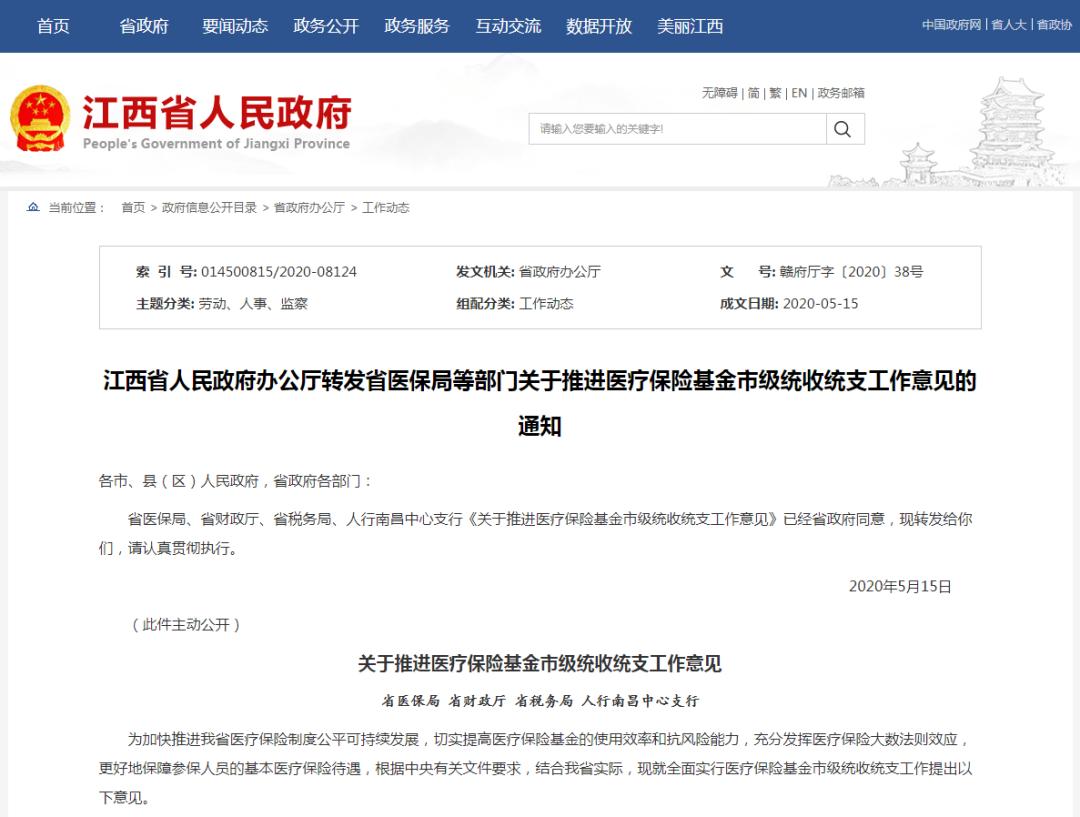This screenshot has height=817, width=1080.
Task: Click the paragraph beginning 省医保局、省财政厅、省税务局
Action: [536, 533]
